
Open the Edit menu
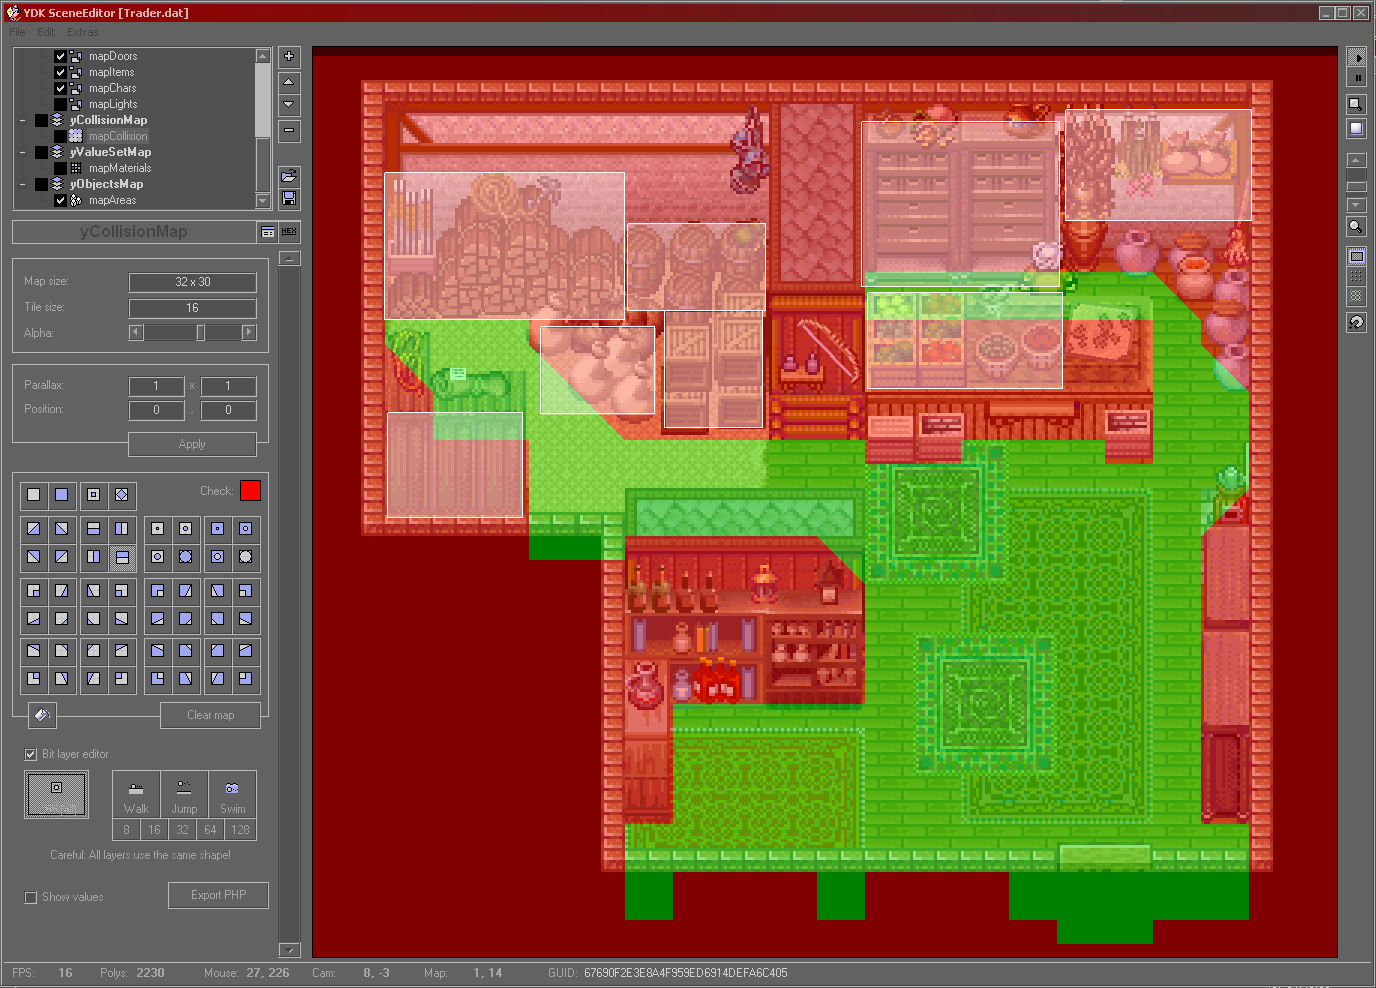click(x=46, y=32)
